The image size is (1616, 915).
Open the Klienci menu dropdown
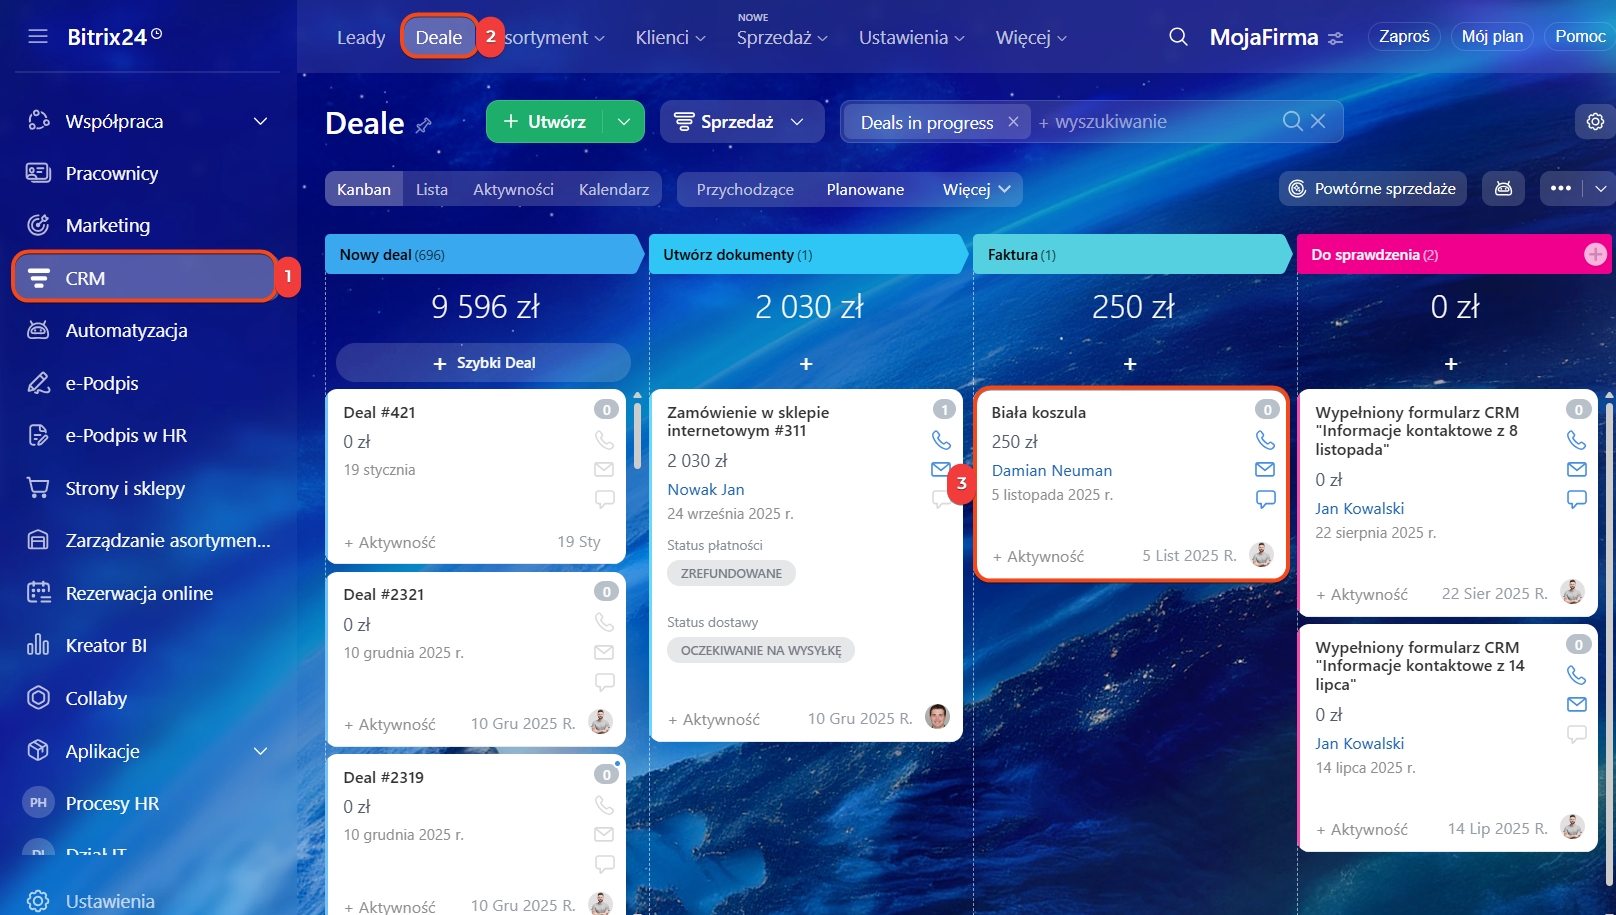(671, 37)
